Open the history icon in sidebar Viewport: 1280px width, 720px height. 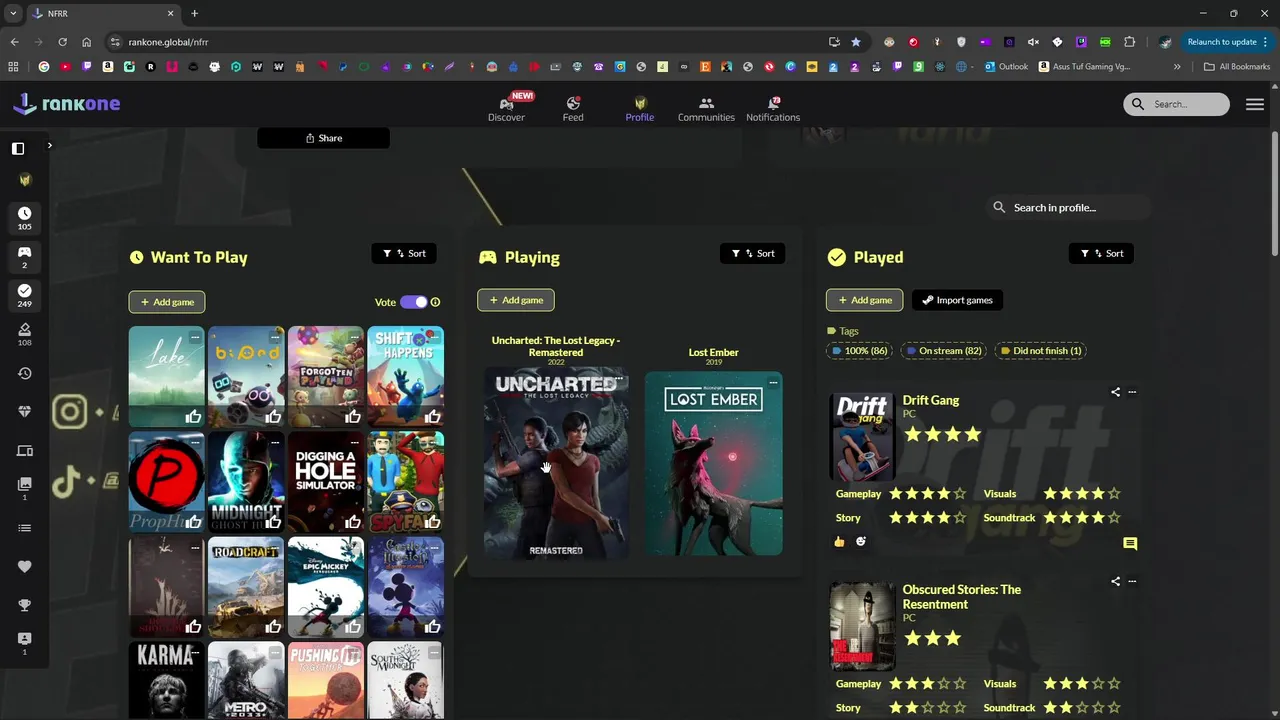pos(25,373)
